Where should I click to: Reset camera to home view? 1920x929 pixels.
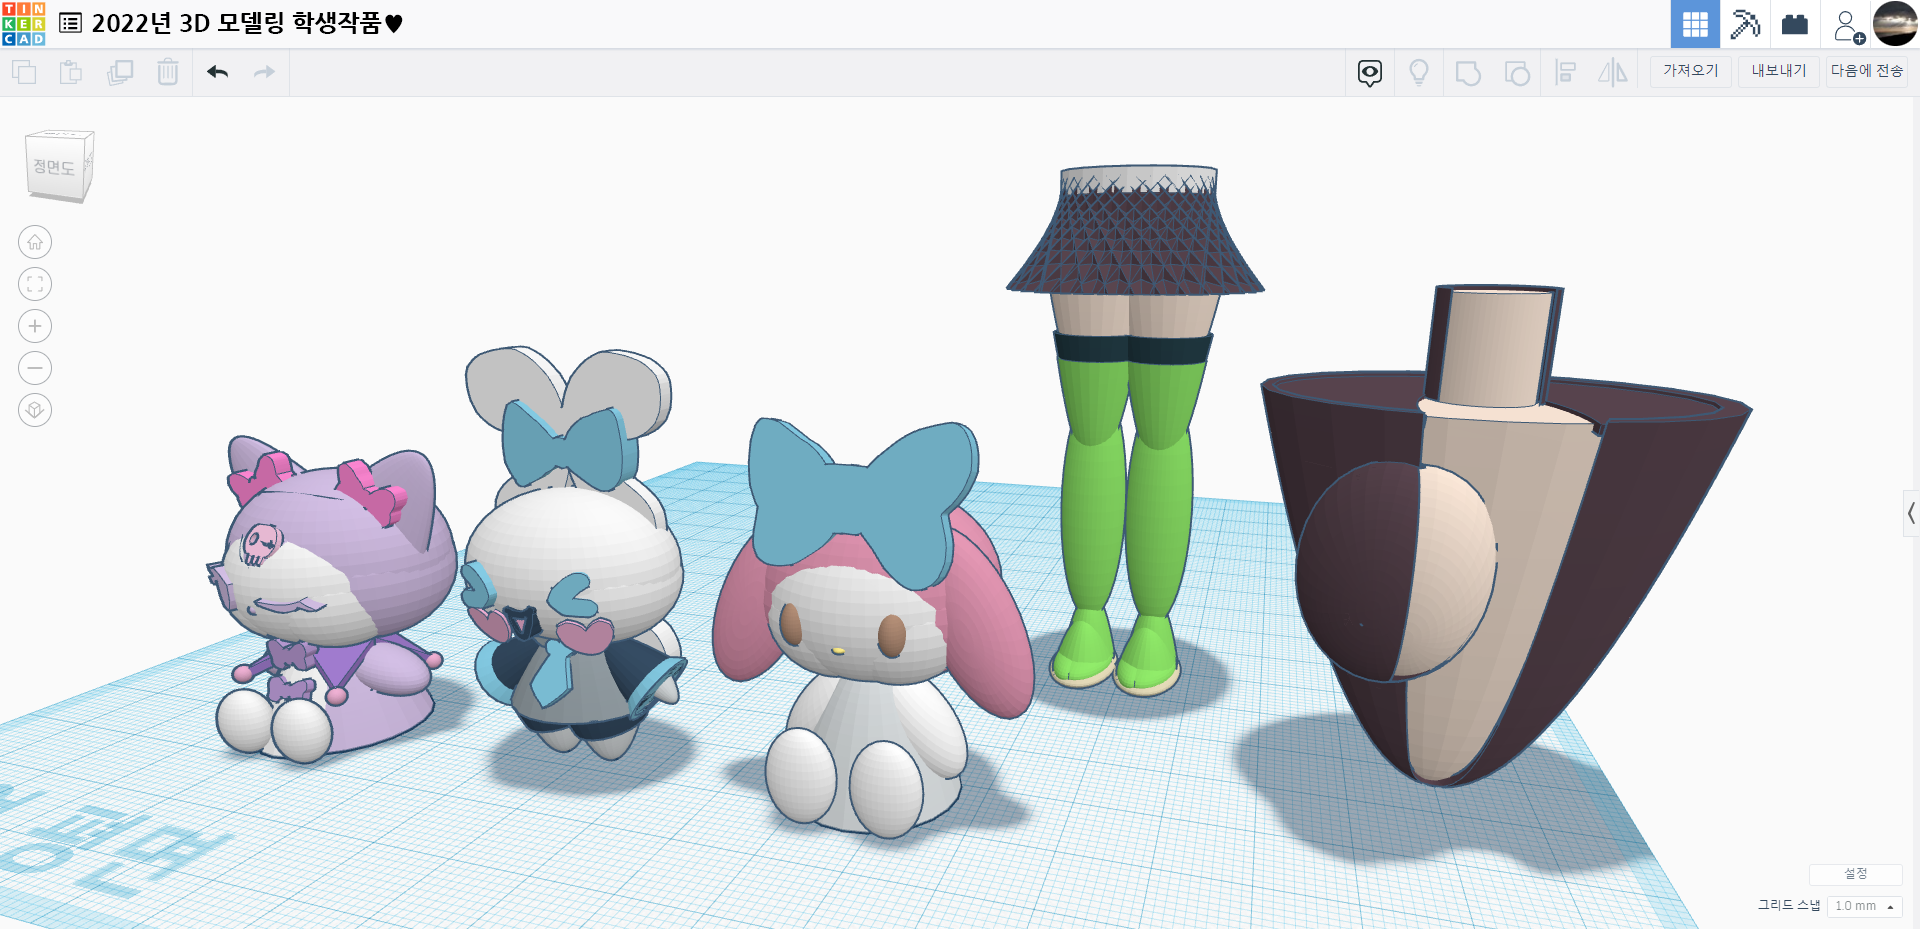pyautogui.click(x=35, y=242)
